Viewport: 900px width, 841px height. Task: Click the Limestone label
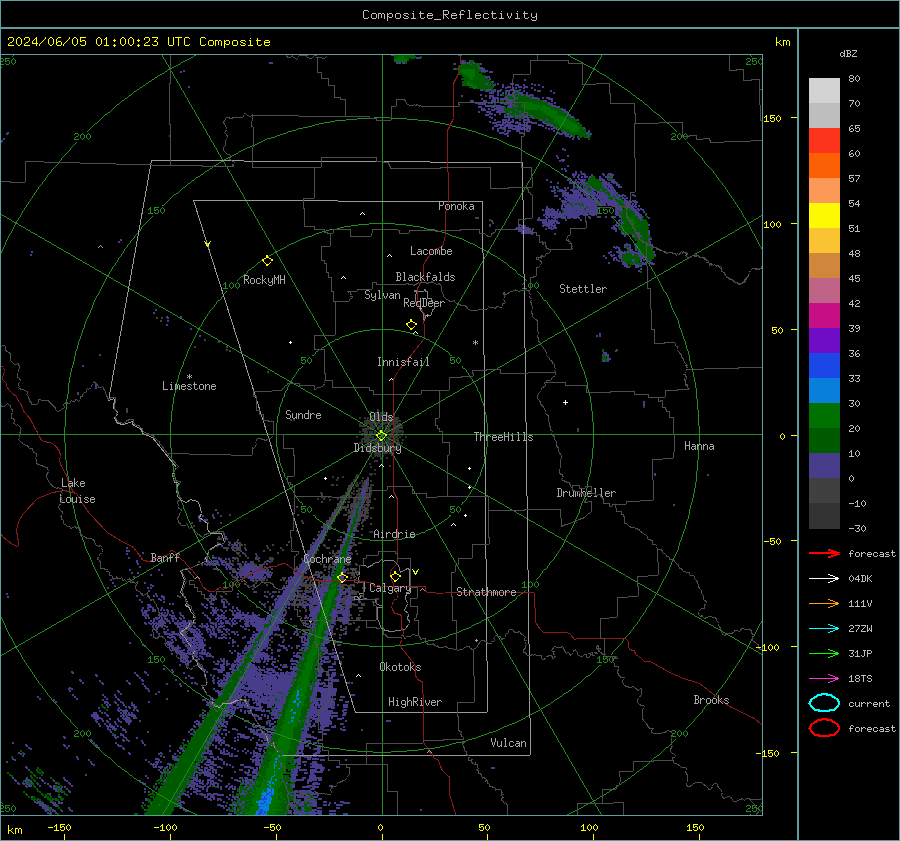(x=189, y=386)
